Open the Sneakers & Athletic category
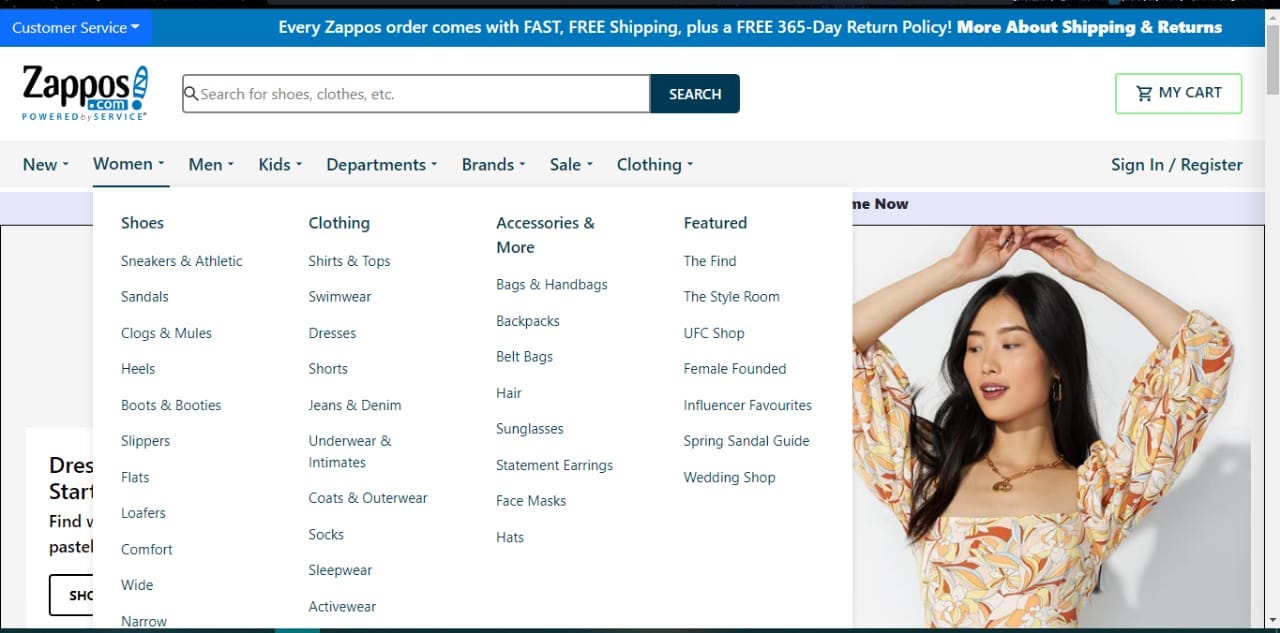Image resolution: width=1280 pixels, height=633 pixels. 181,260
